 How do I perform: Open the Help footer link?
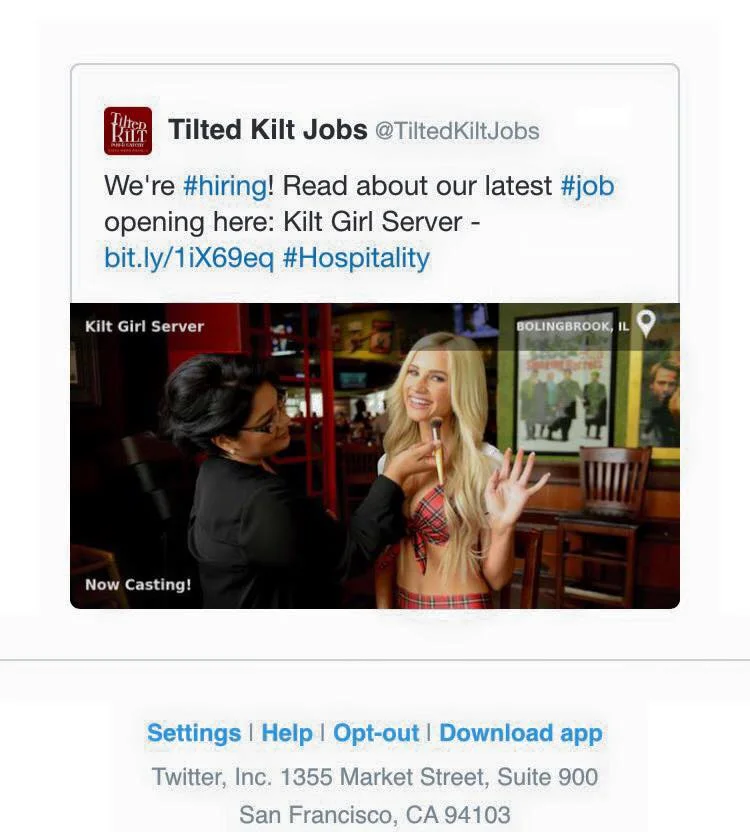(x=287, y=733)
